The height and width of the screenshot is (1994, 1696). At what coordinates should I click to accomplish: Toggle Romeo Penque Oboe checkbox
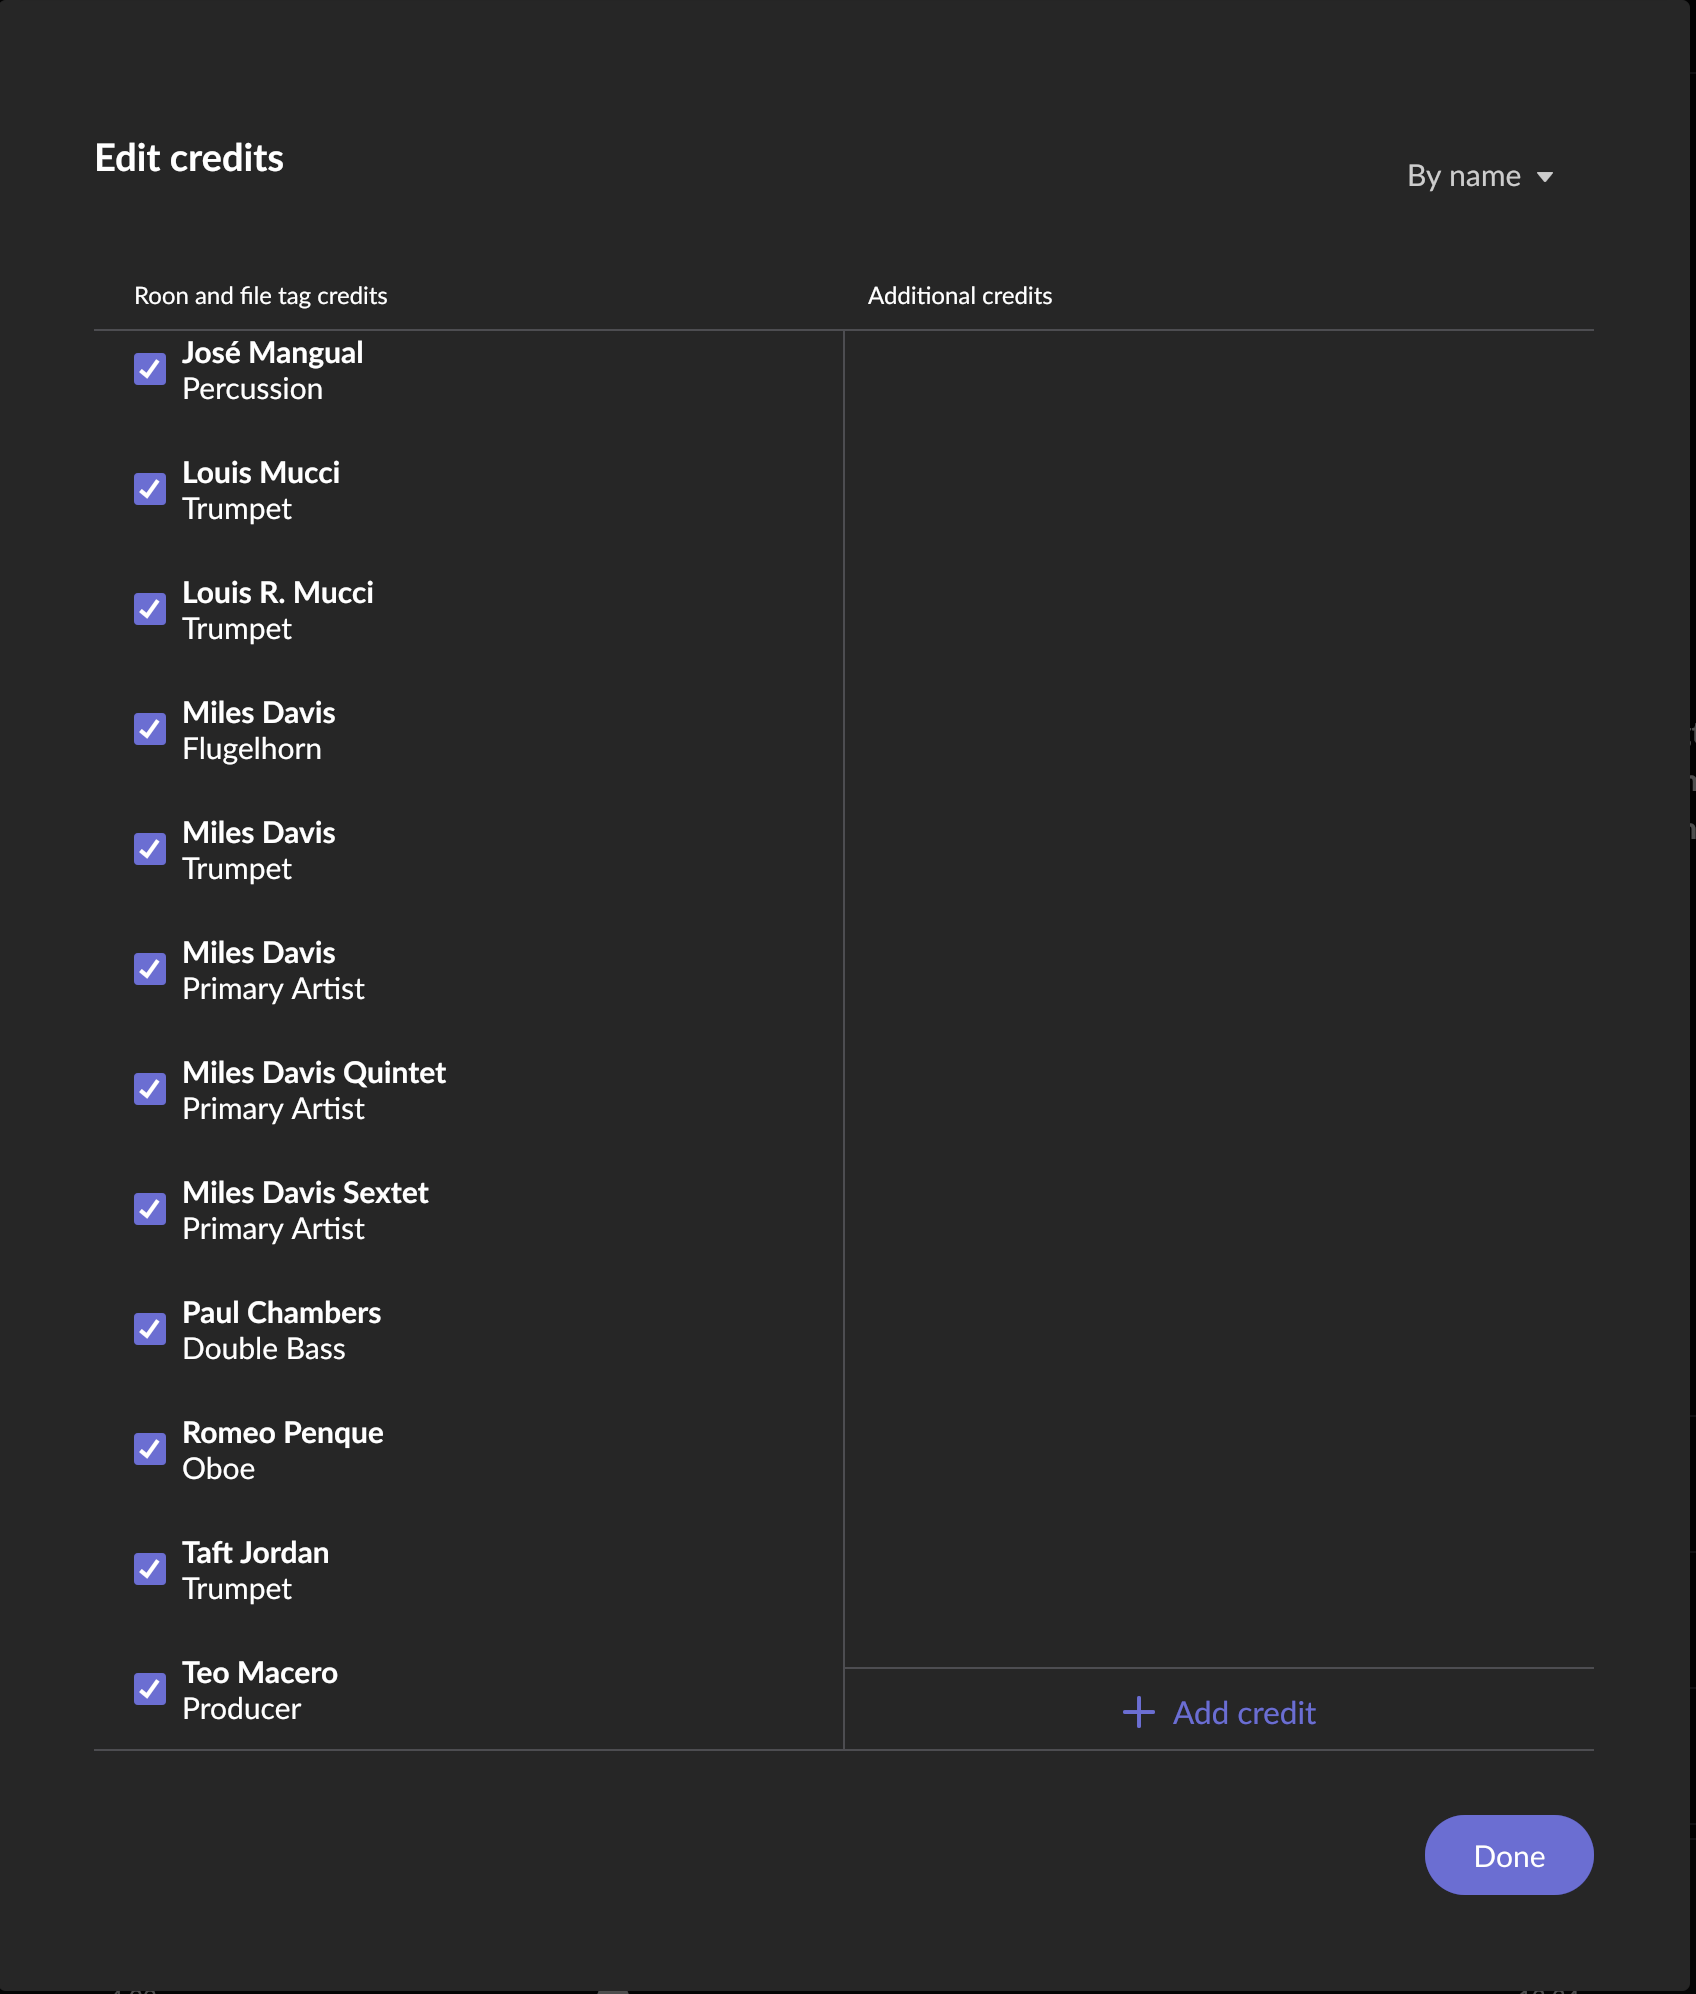(150, 1449)
